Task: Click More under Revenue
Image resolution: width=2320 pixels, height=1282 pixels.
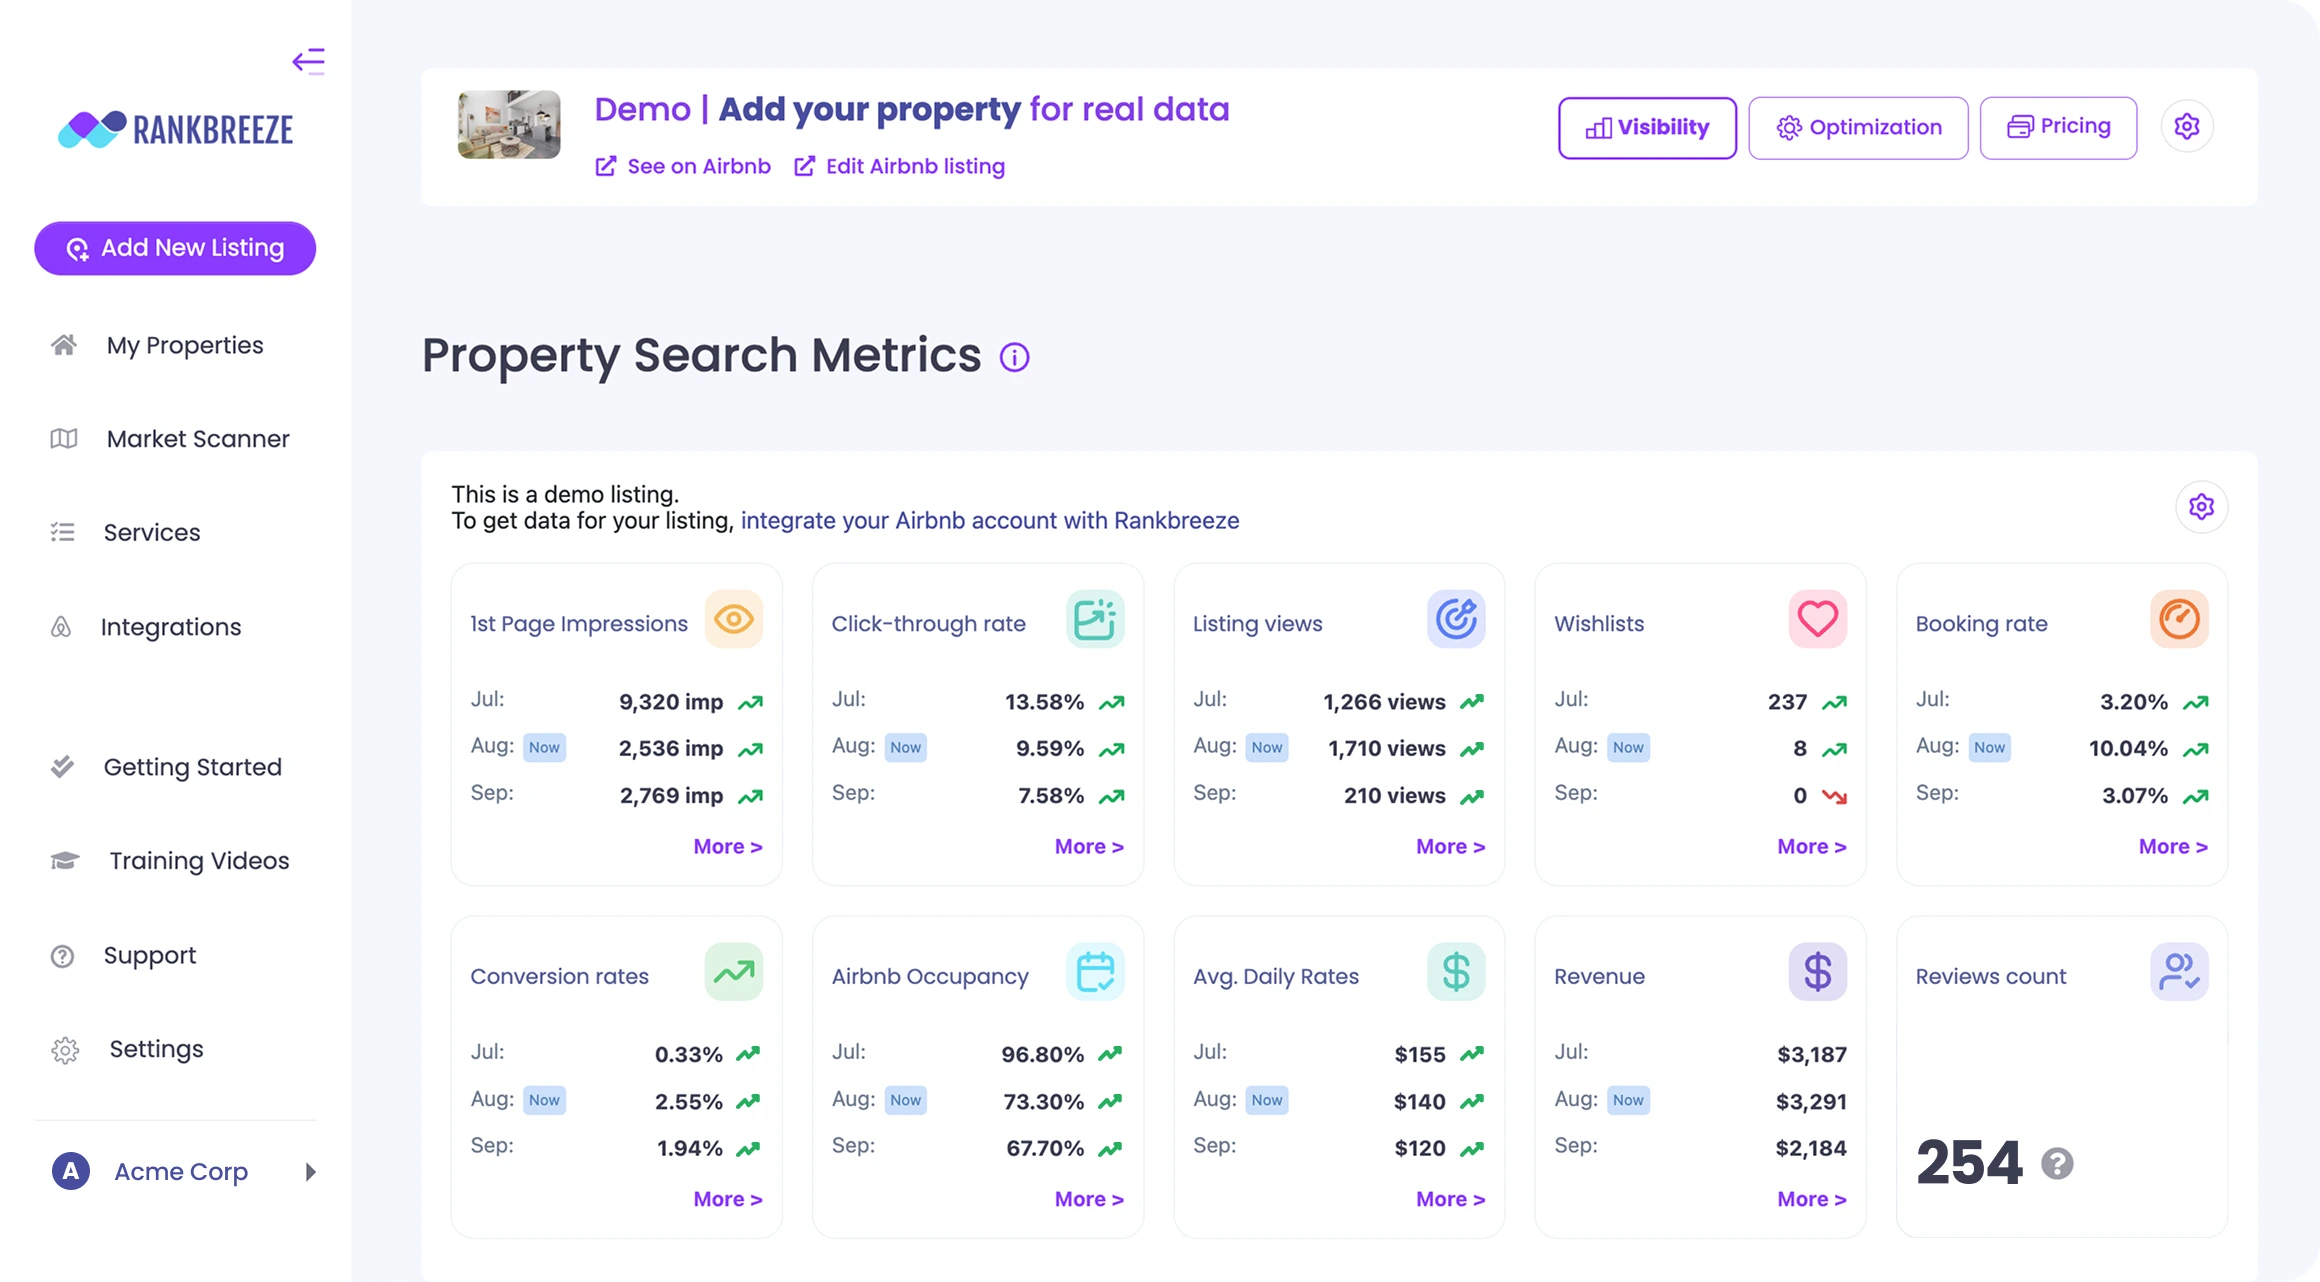Action: coord(1812,1199)
